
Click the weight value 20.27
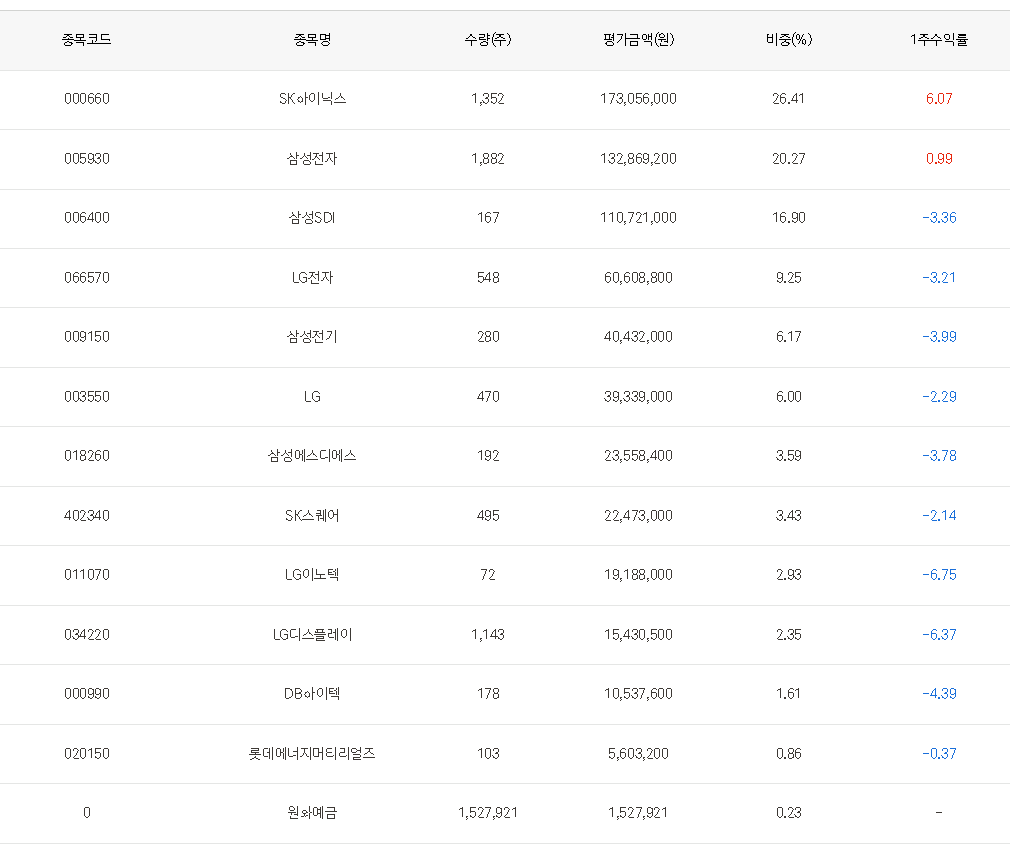(x=788, y=158)
